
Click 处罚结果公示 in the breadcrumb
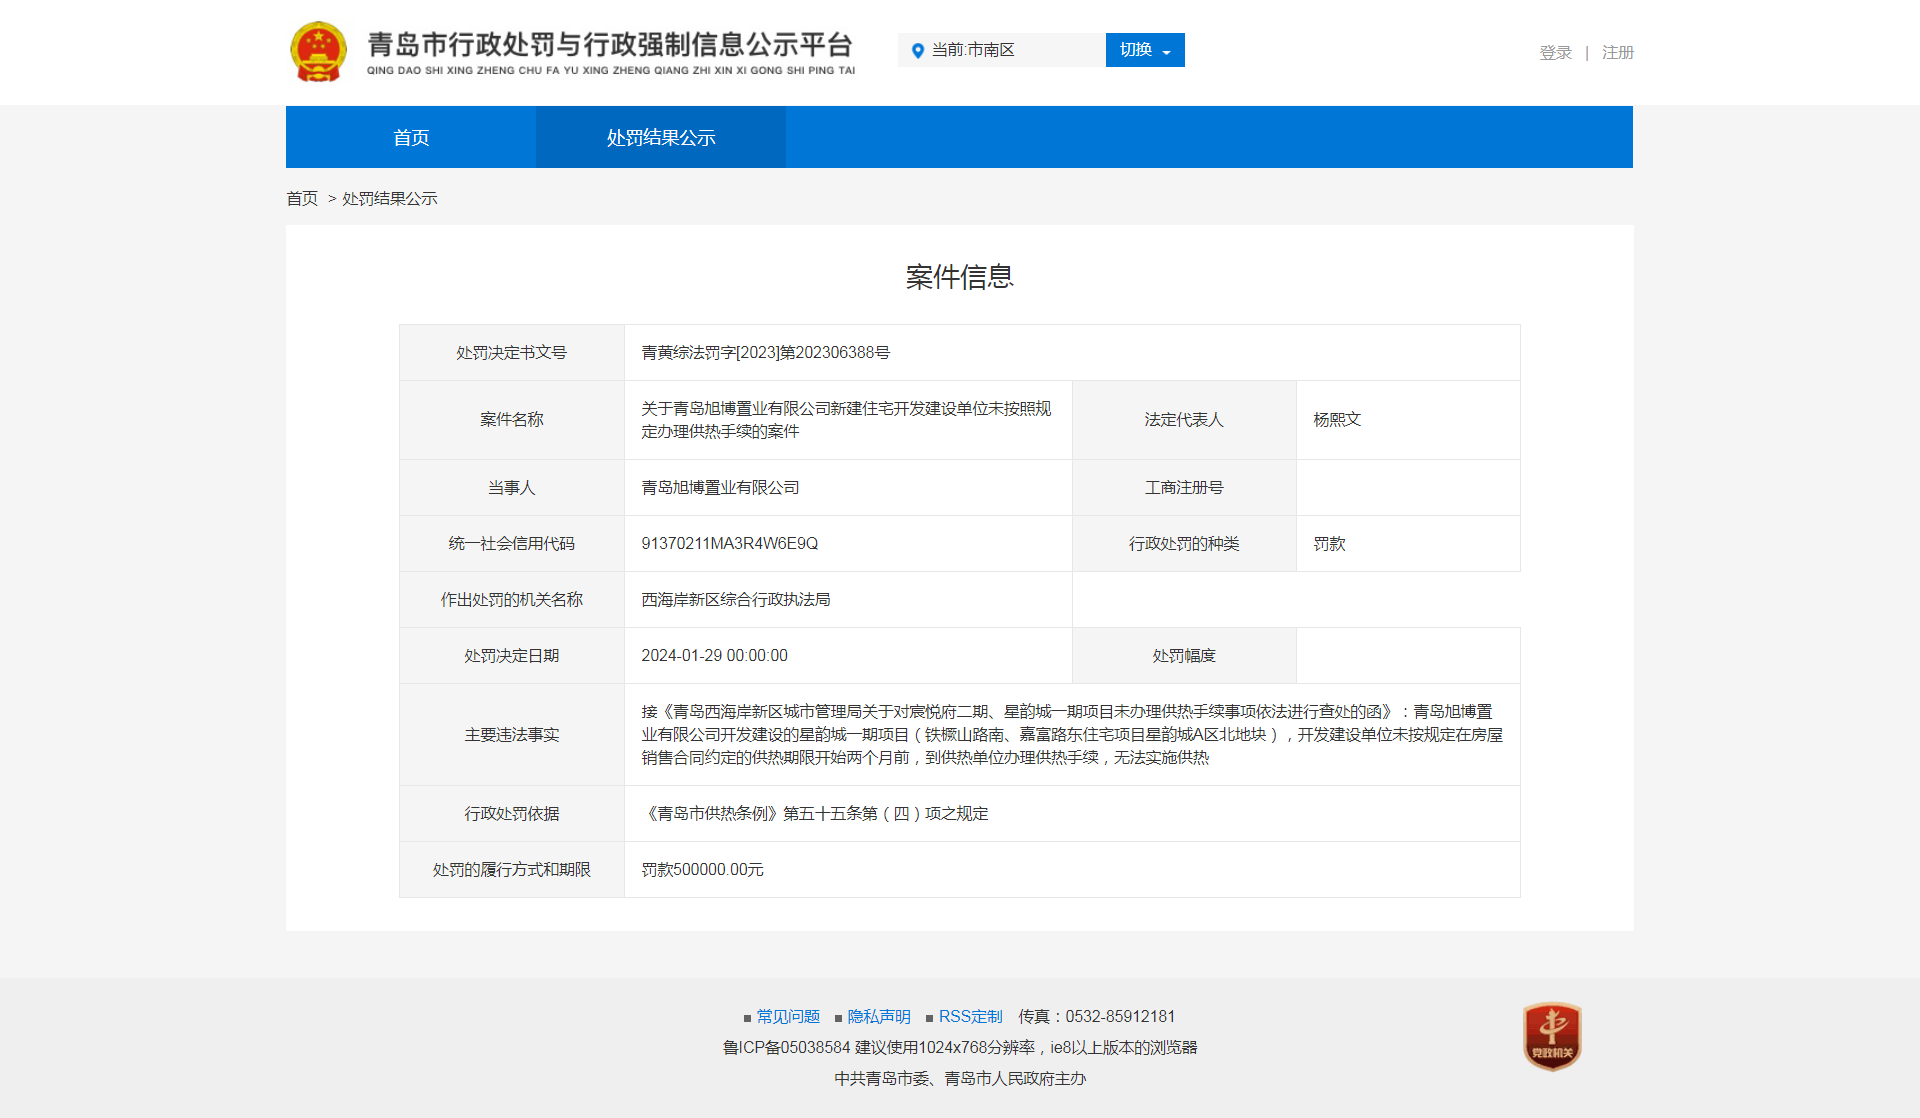point(390,198)
